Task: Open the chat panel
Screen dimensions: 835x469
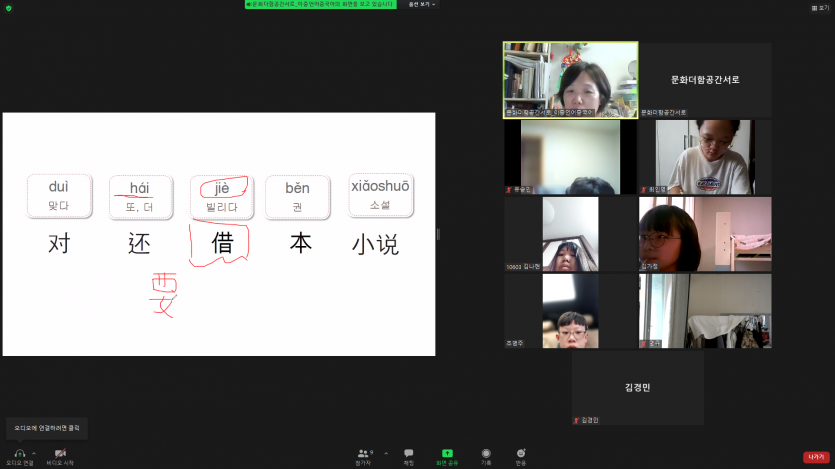Action: click(408, 454)
